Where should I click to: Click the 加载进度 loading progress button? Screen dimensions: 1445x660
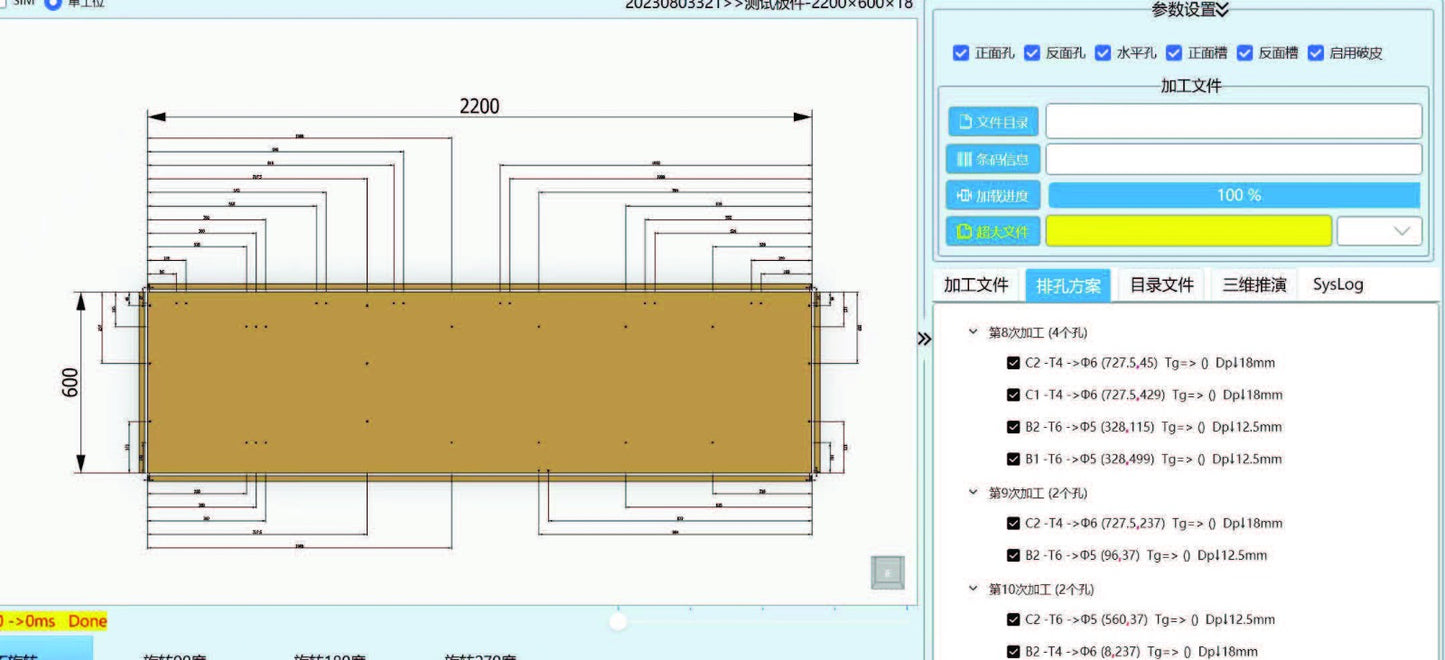pyautogui.click(x=992, y=196)
